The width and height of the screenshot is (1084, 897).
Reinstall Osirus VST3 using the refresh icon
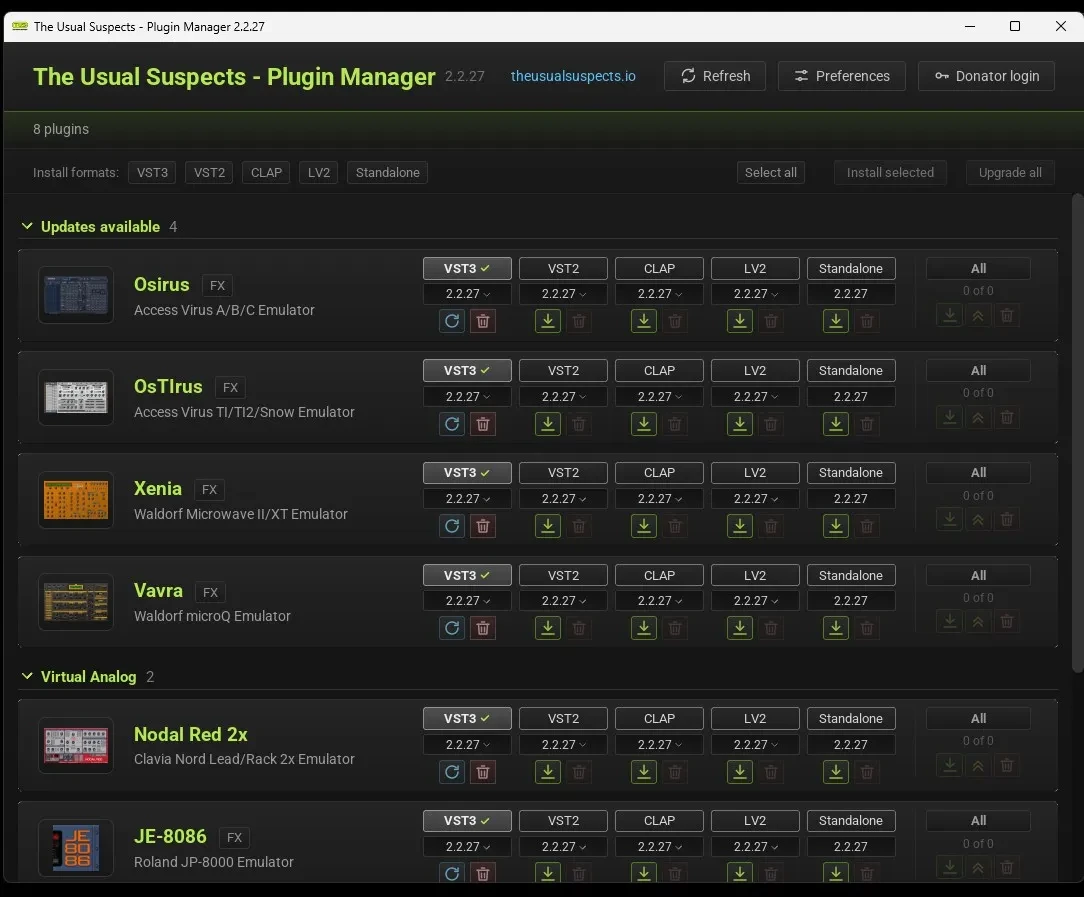click(x=451, y=321)
